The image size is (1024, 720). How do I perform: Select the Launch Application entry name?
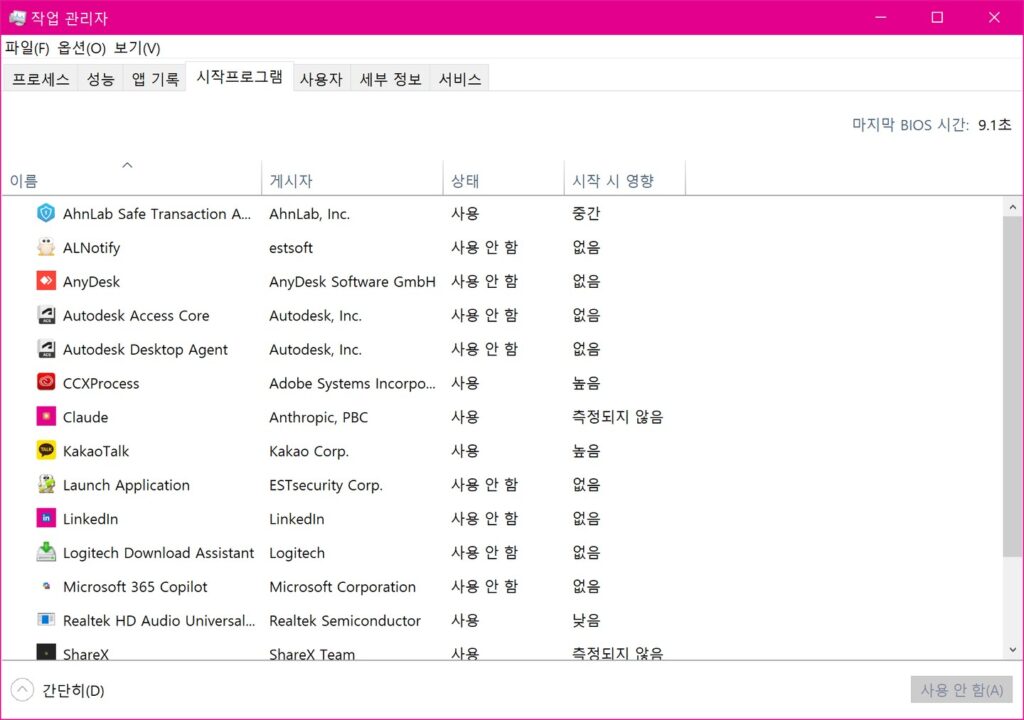(126, 485)
